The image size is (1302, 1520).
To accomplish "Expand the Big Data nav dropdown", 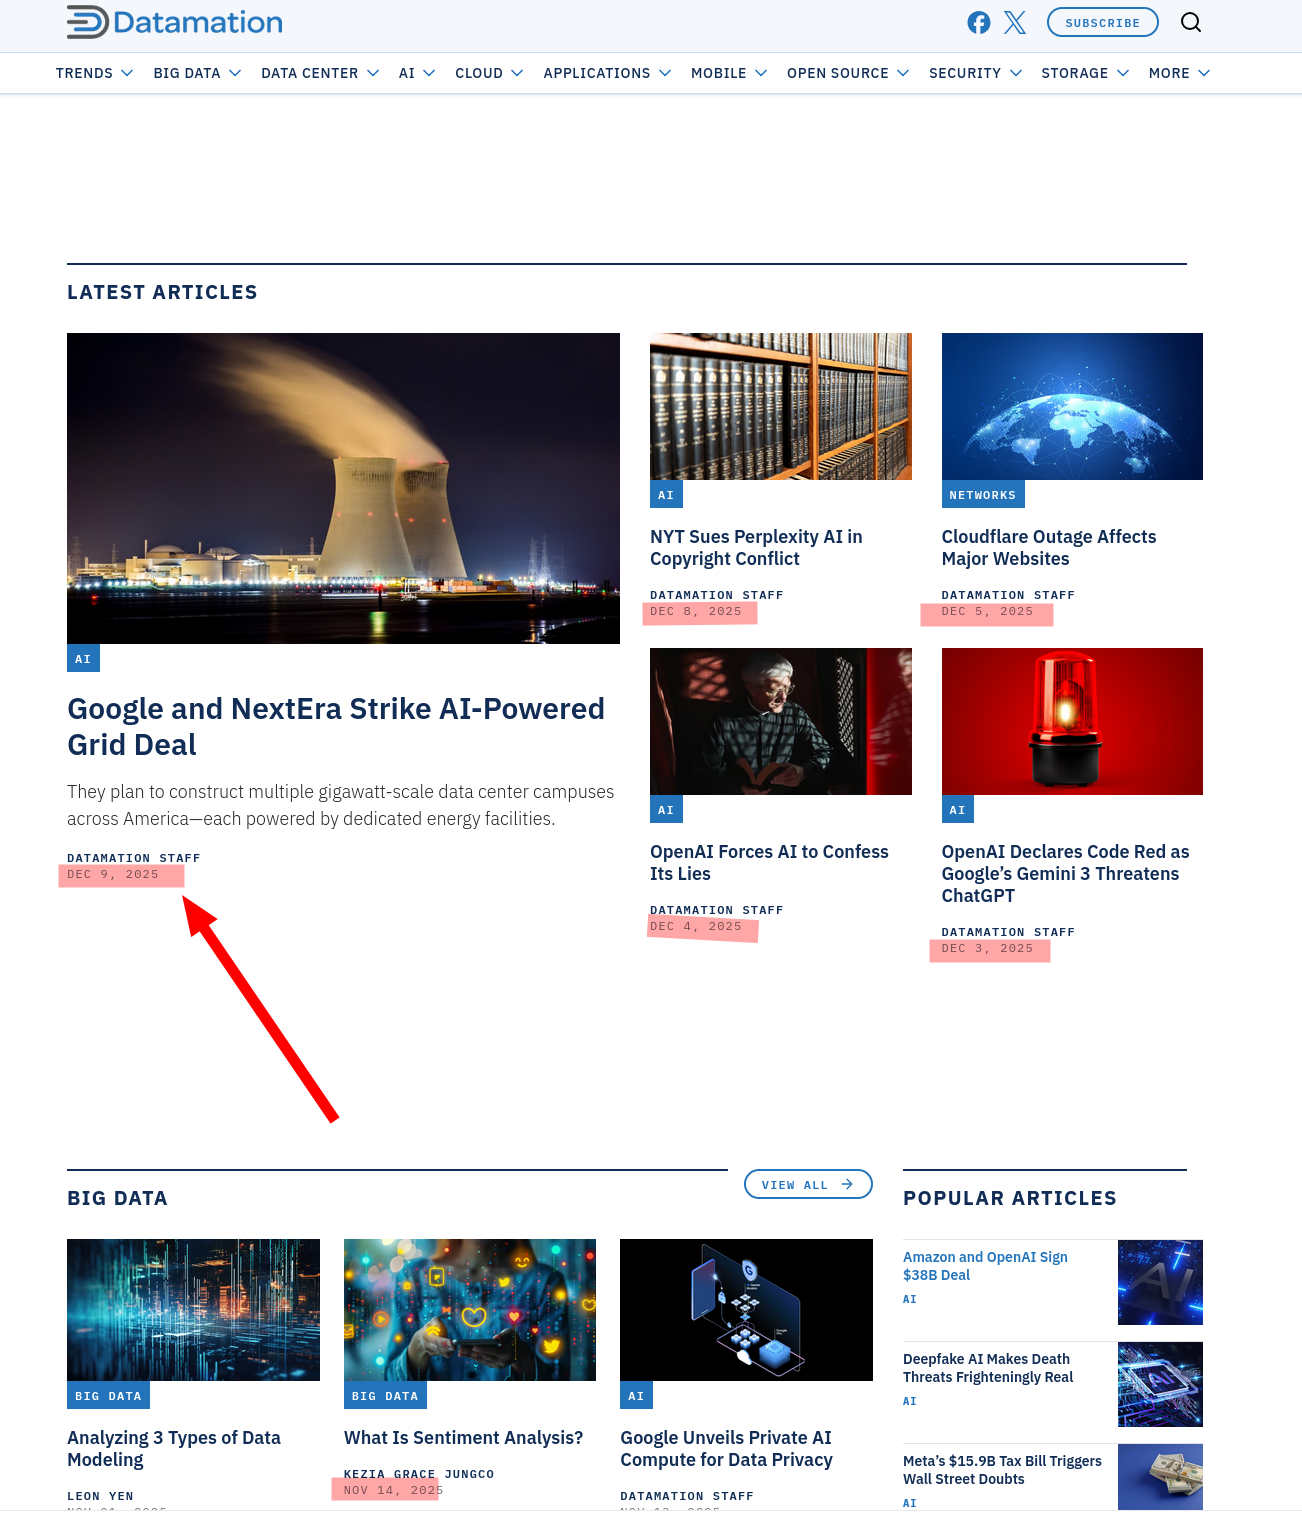I will point(197,73).
